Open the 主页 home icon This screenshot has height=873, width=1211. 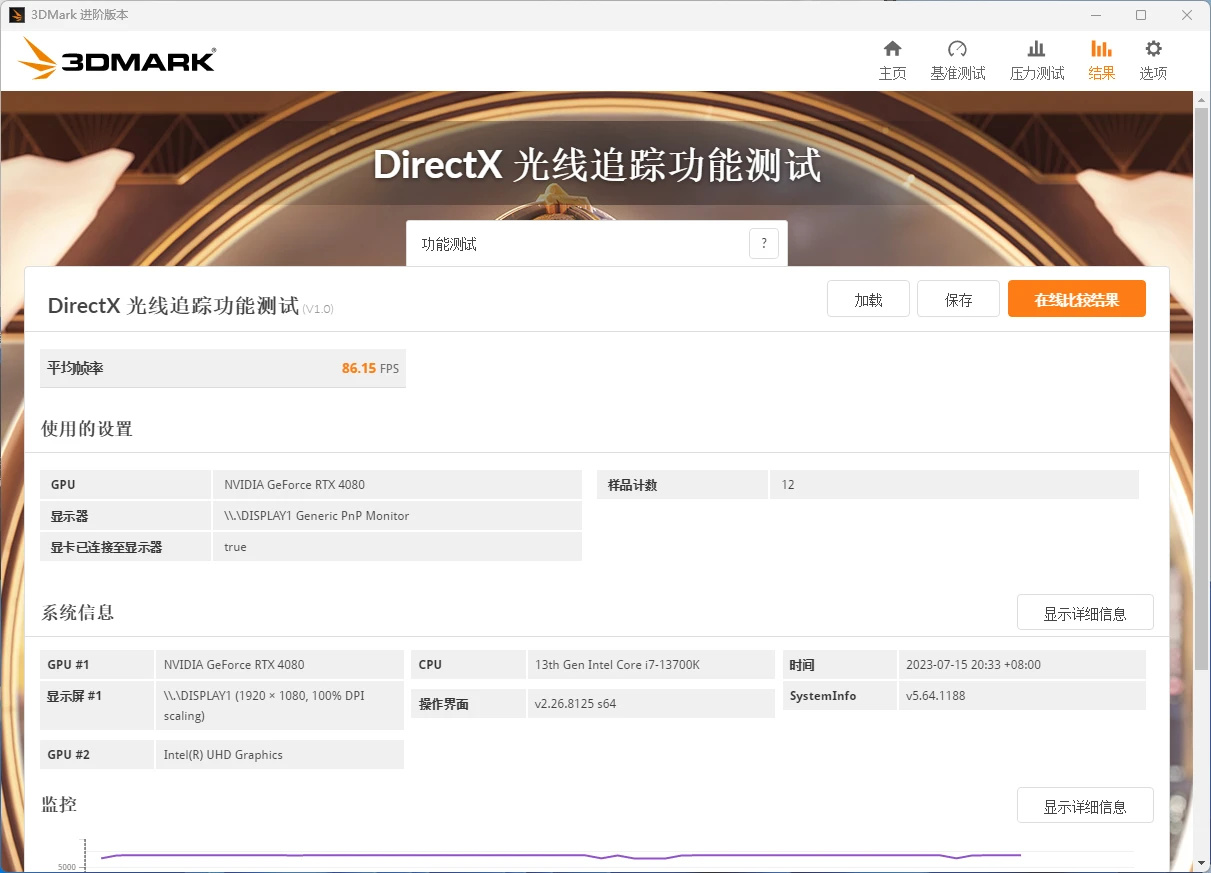coord(892,49)
